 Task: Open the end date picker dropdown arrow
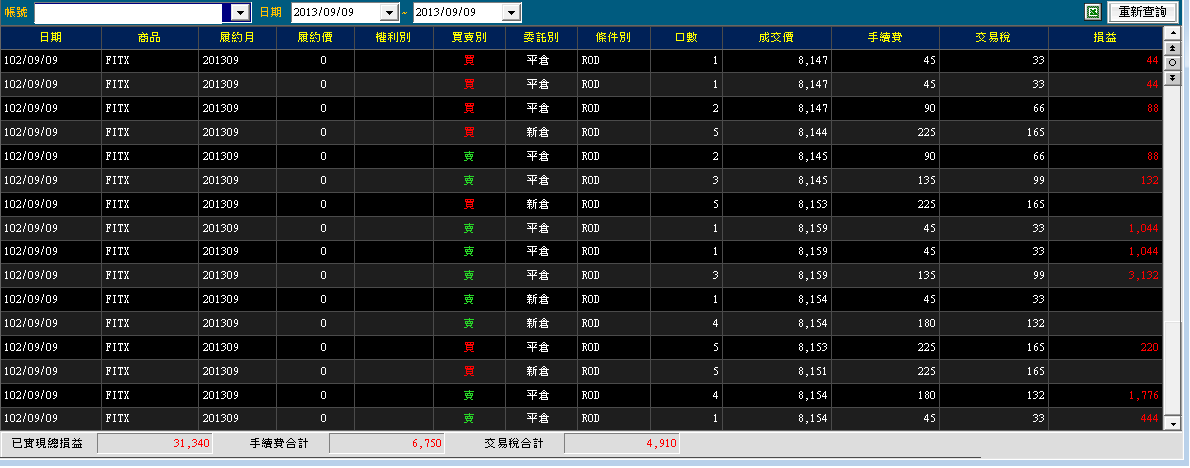coord(512,13)
